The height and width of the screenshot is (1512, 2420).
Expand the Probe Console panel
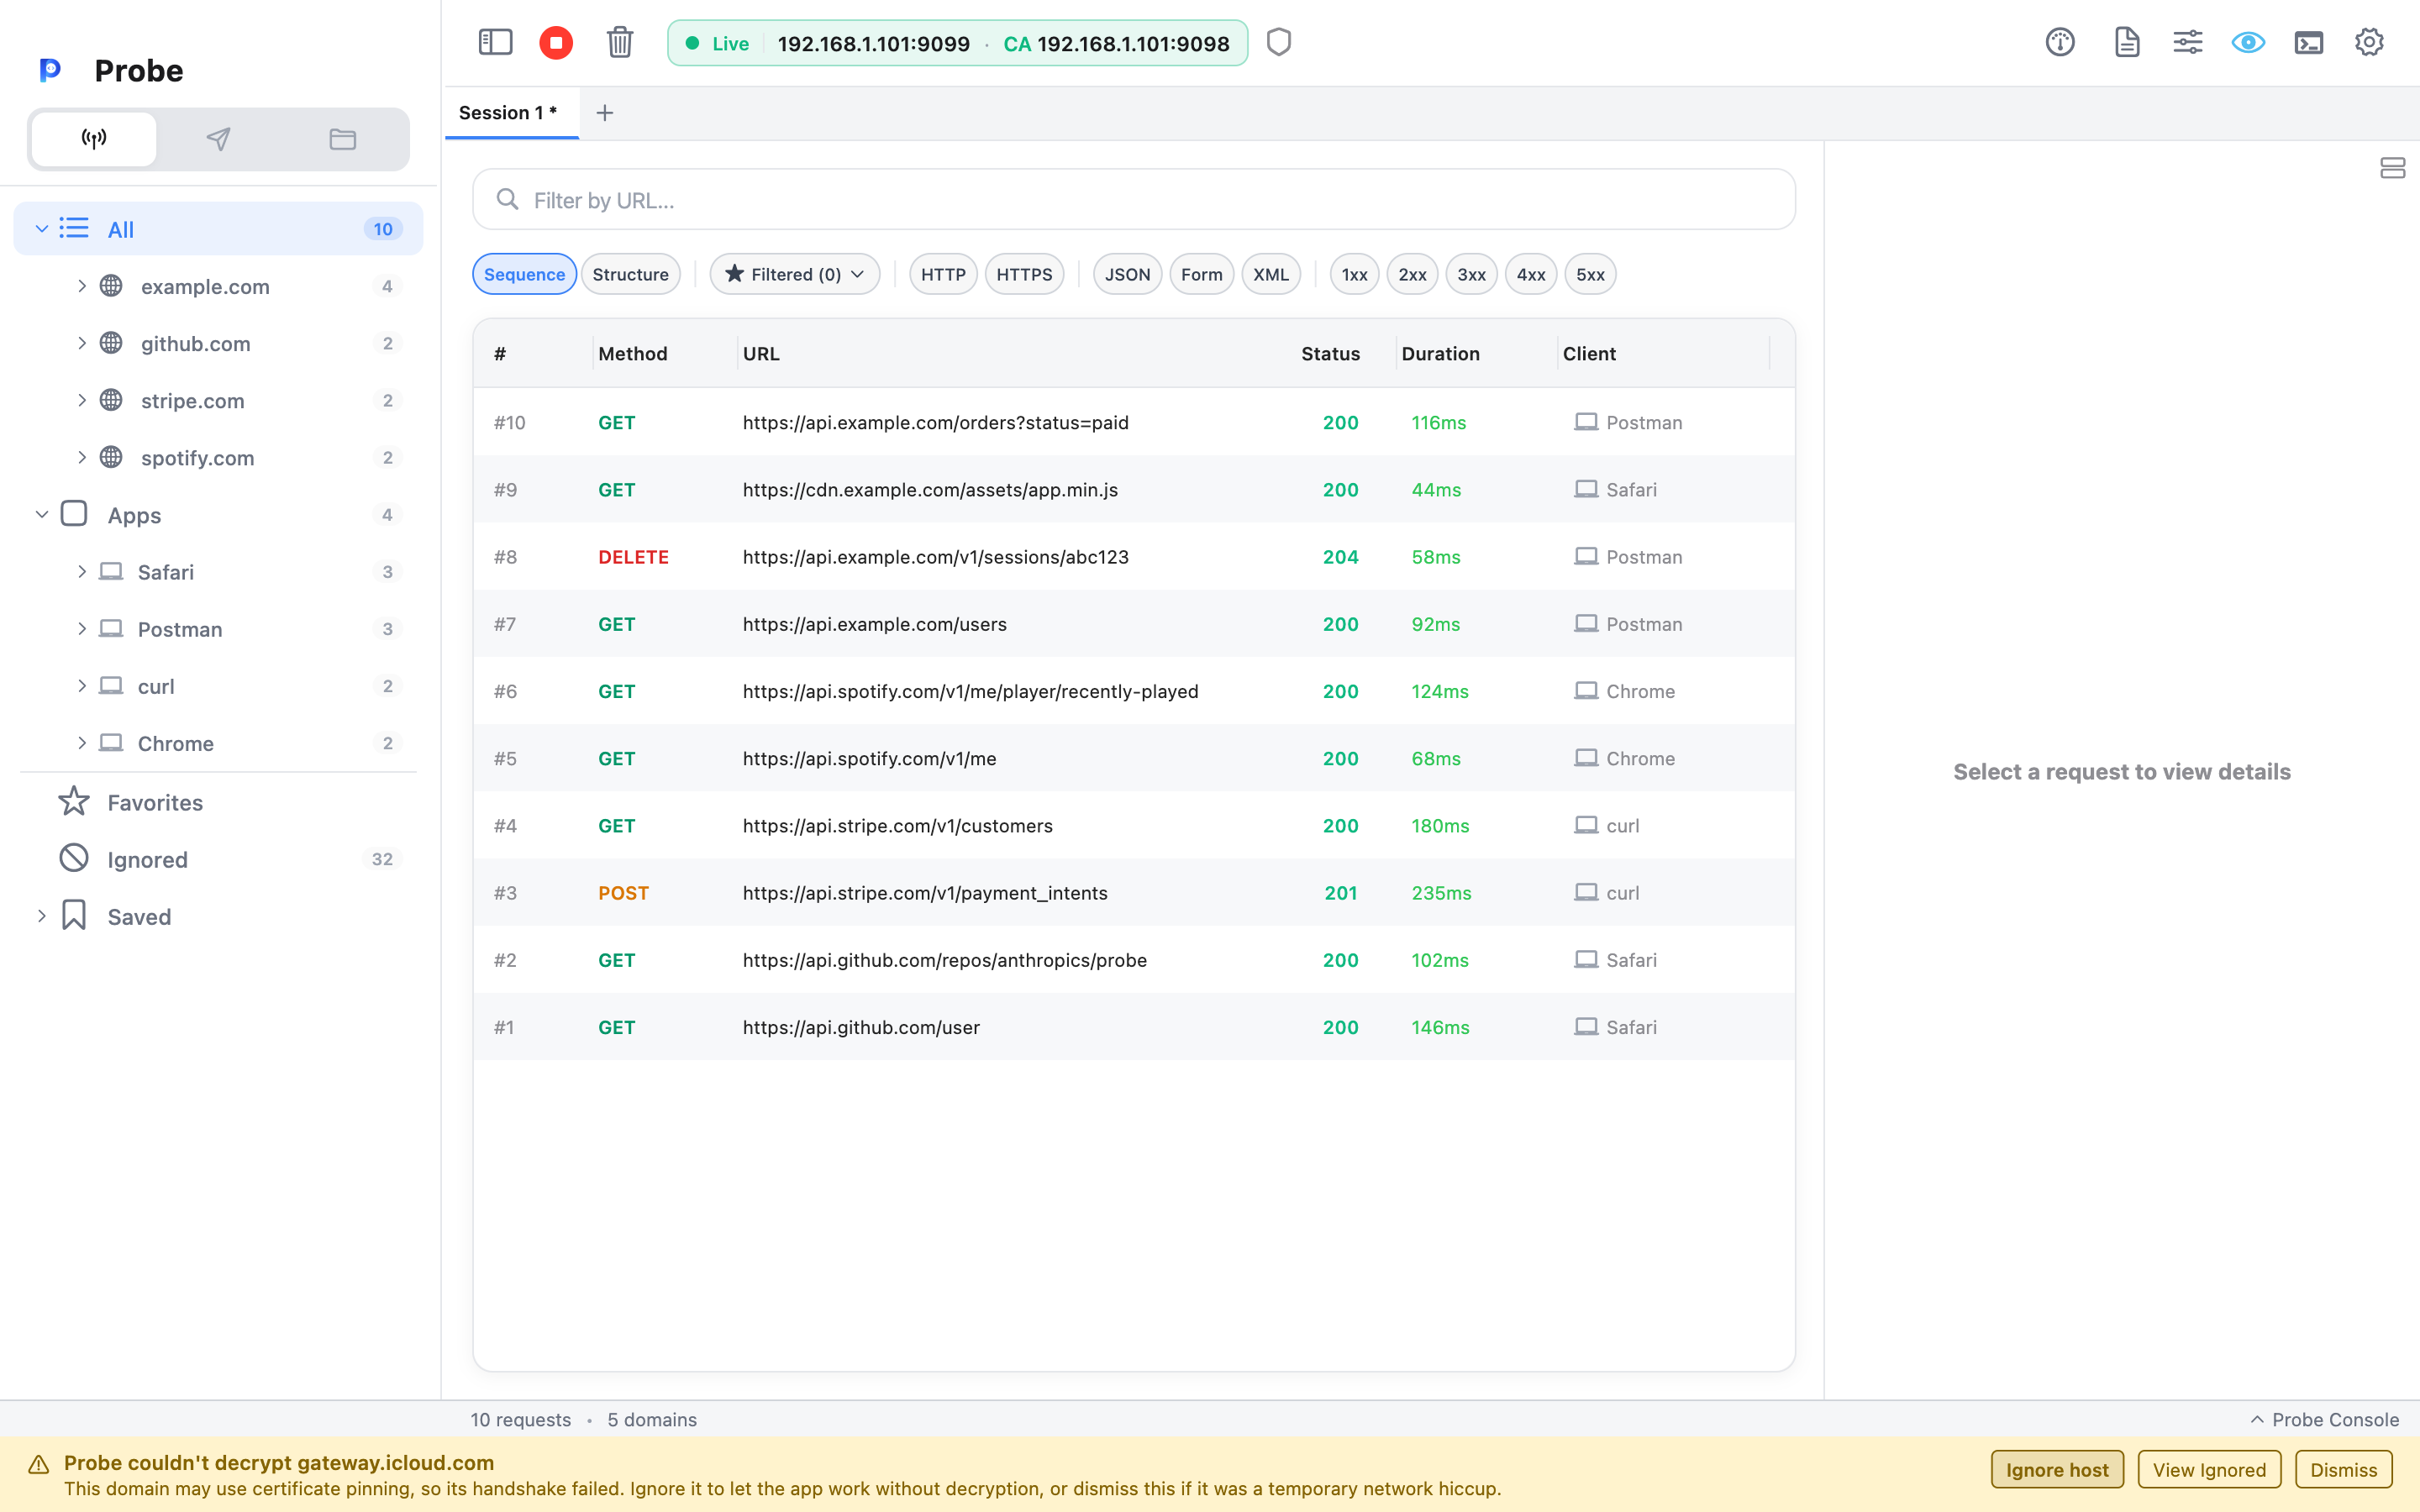click(2324, 1419)
